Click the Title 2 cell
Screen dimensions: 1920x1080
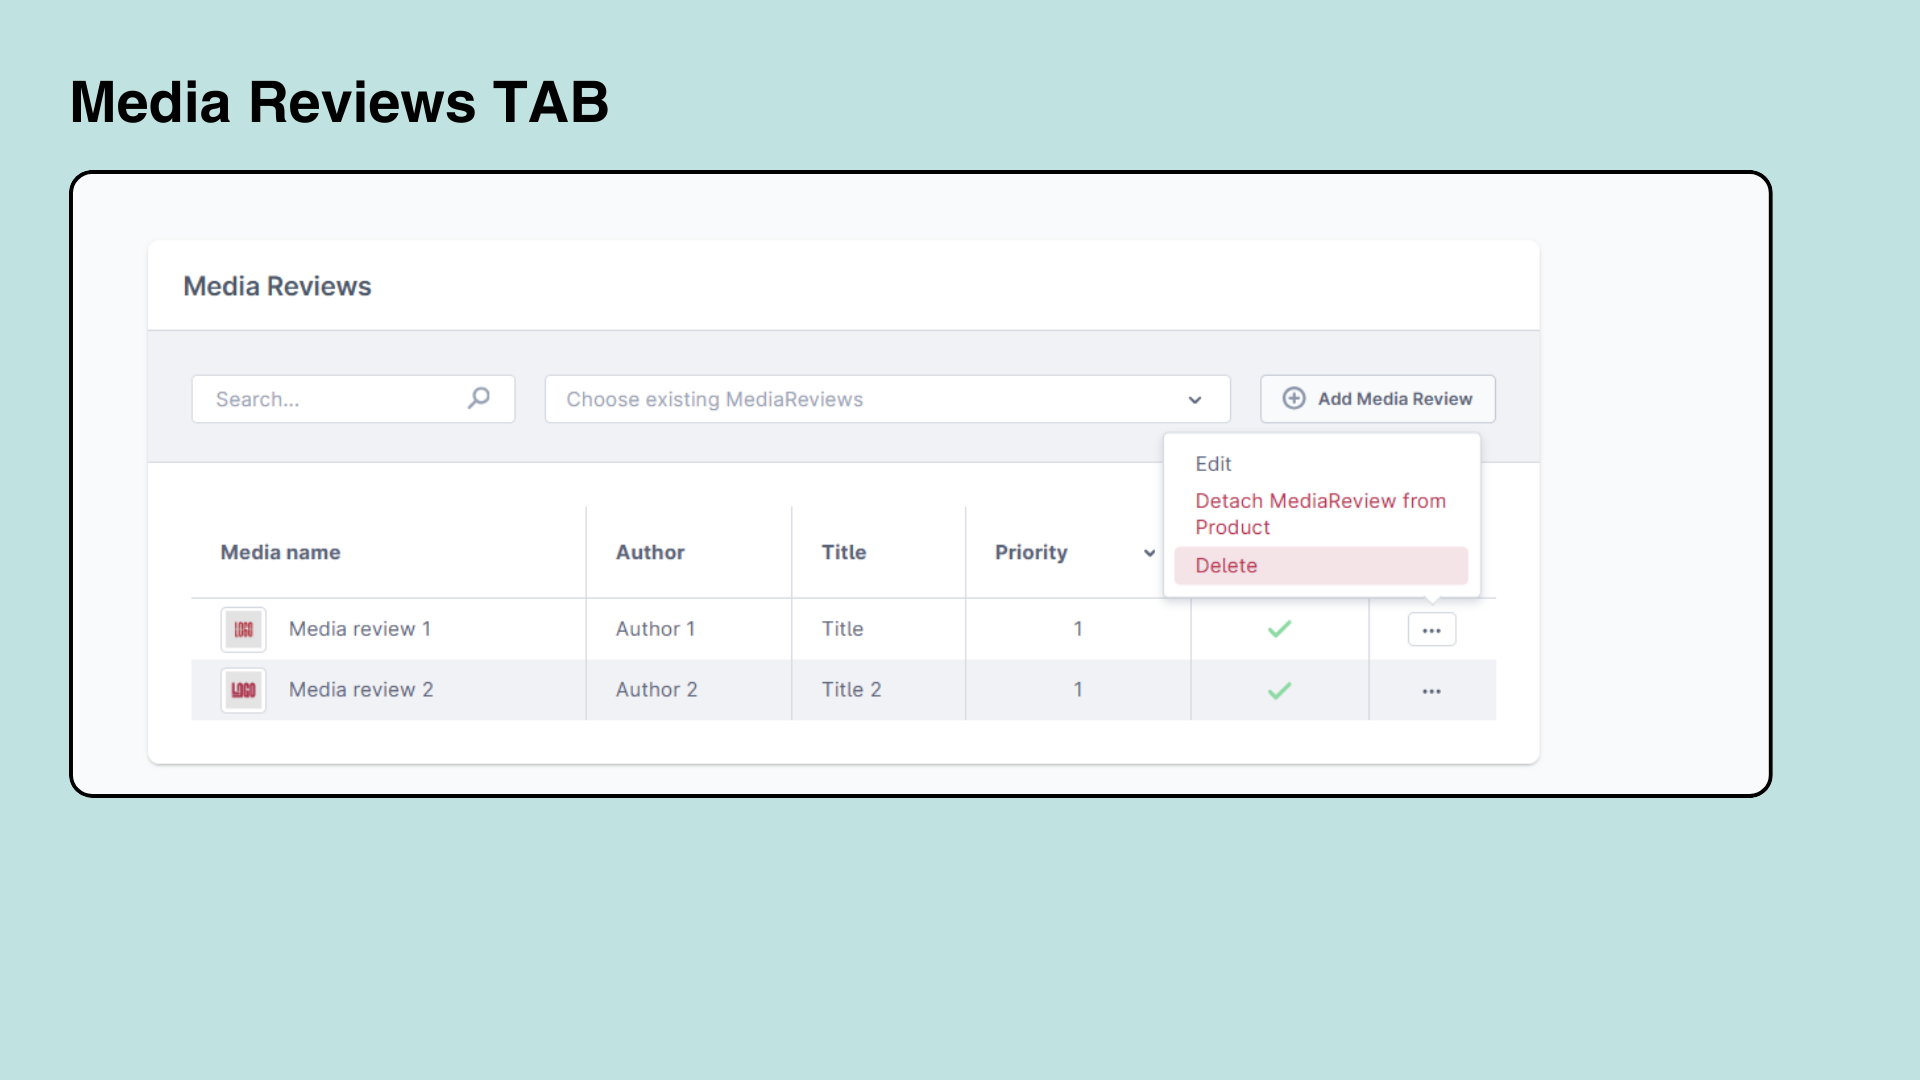pyautogui.click(x=852, y=690)
